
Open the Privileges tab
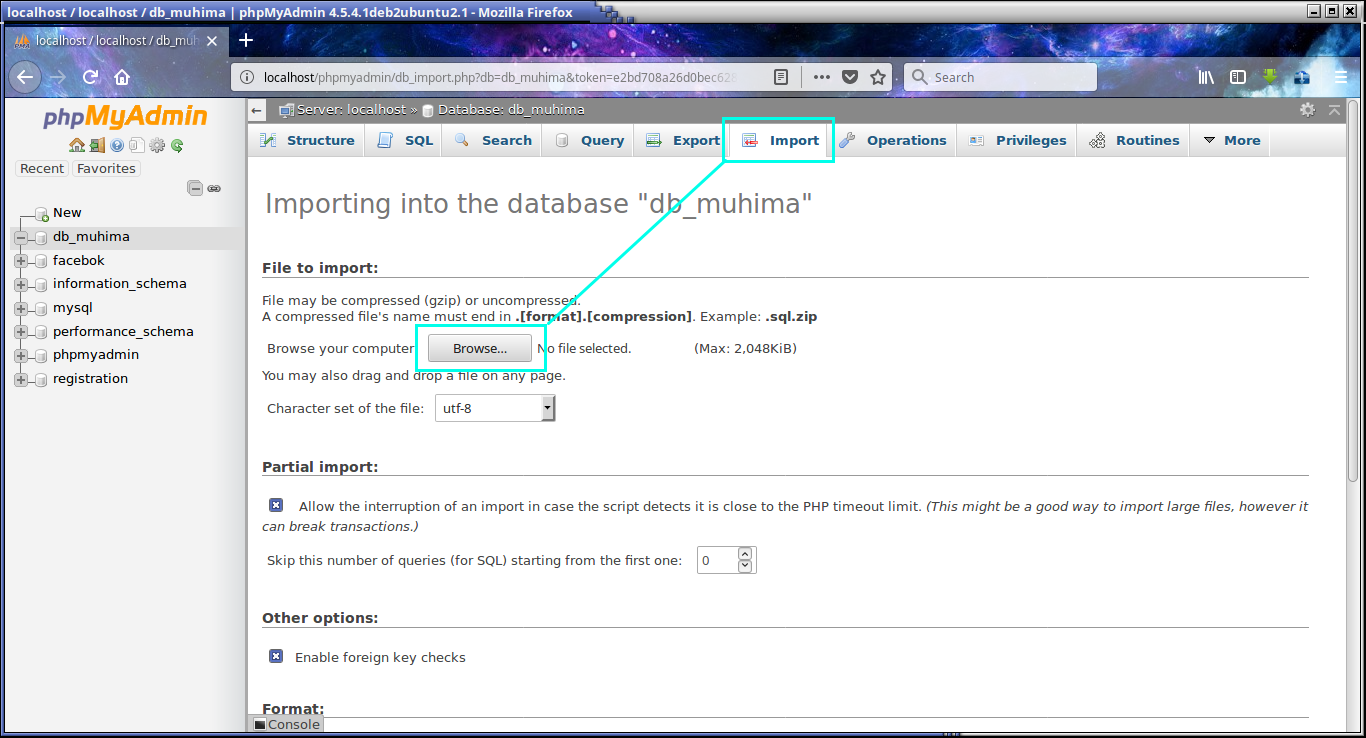[x=1017, y=140]
